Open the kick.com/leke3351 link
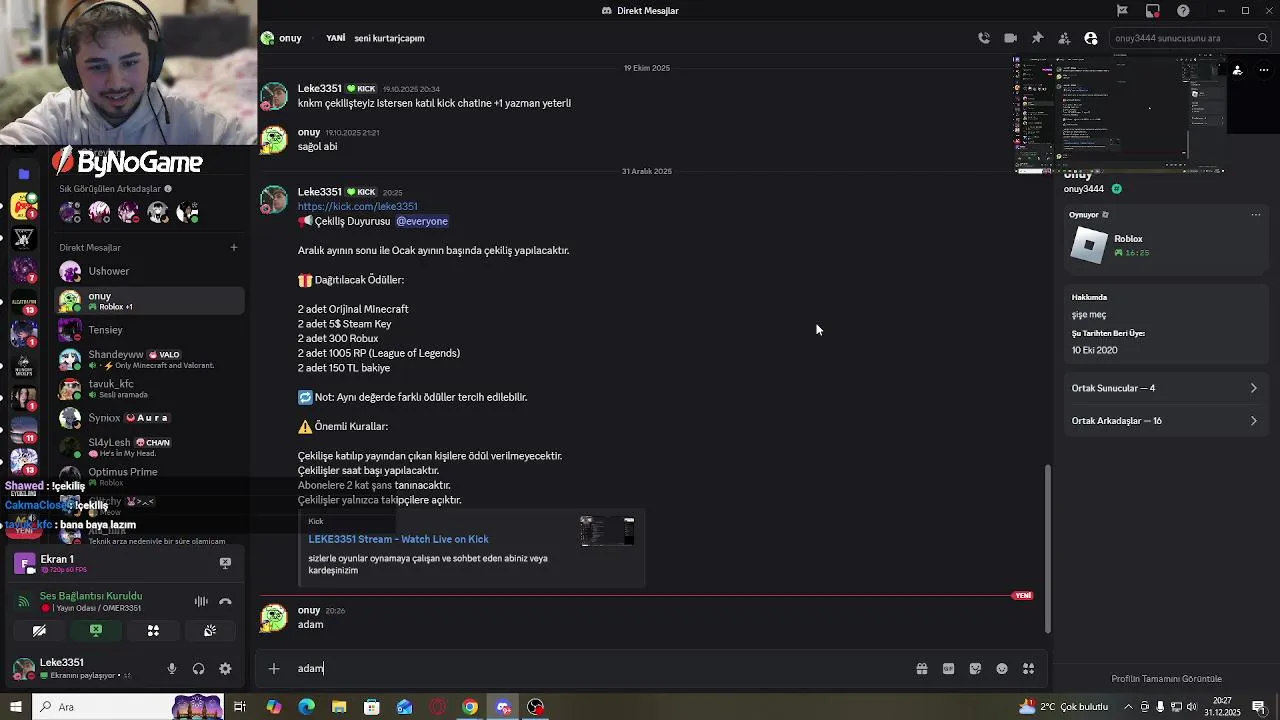This screenshot has width=1280, height=720. click(x=357, y=206)
